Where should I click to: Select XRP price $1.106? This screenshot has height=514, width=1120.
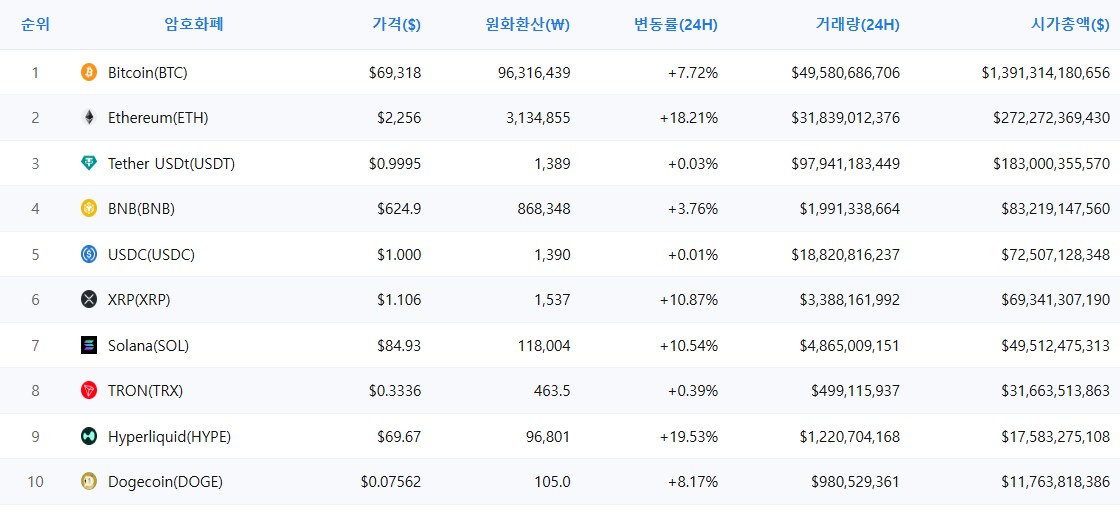[x=399, y=300]
